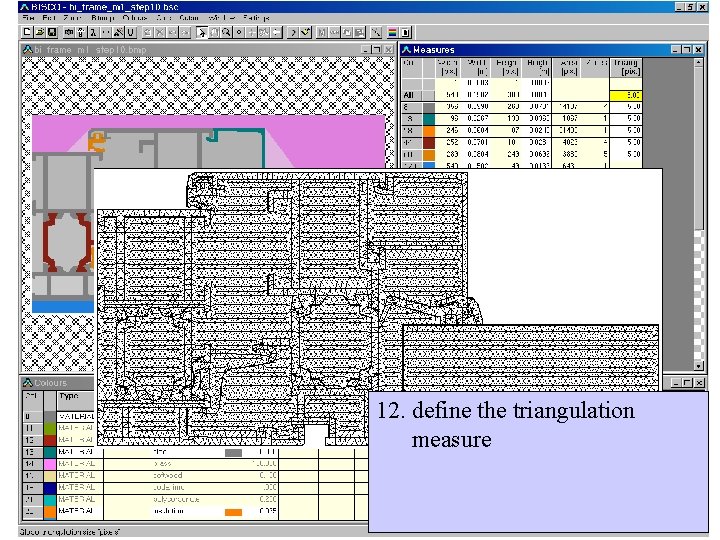Click the orange swatch in last Colours row
This screenshot has height=540, width=720.
50,512
